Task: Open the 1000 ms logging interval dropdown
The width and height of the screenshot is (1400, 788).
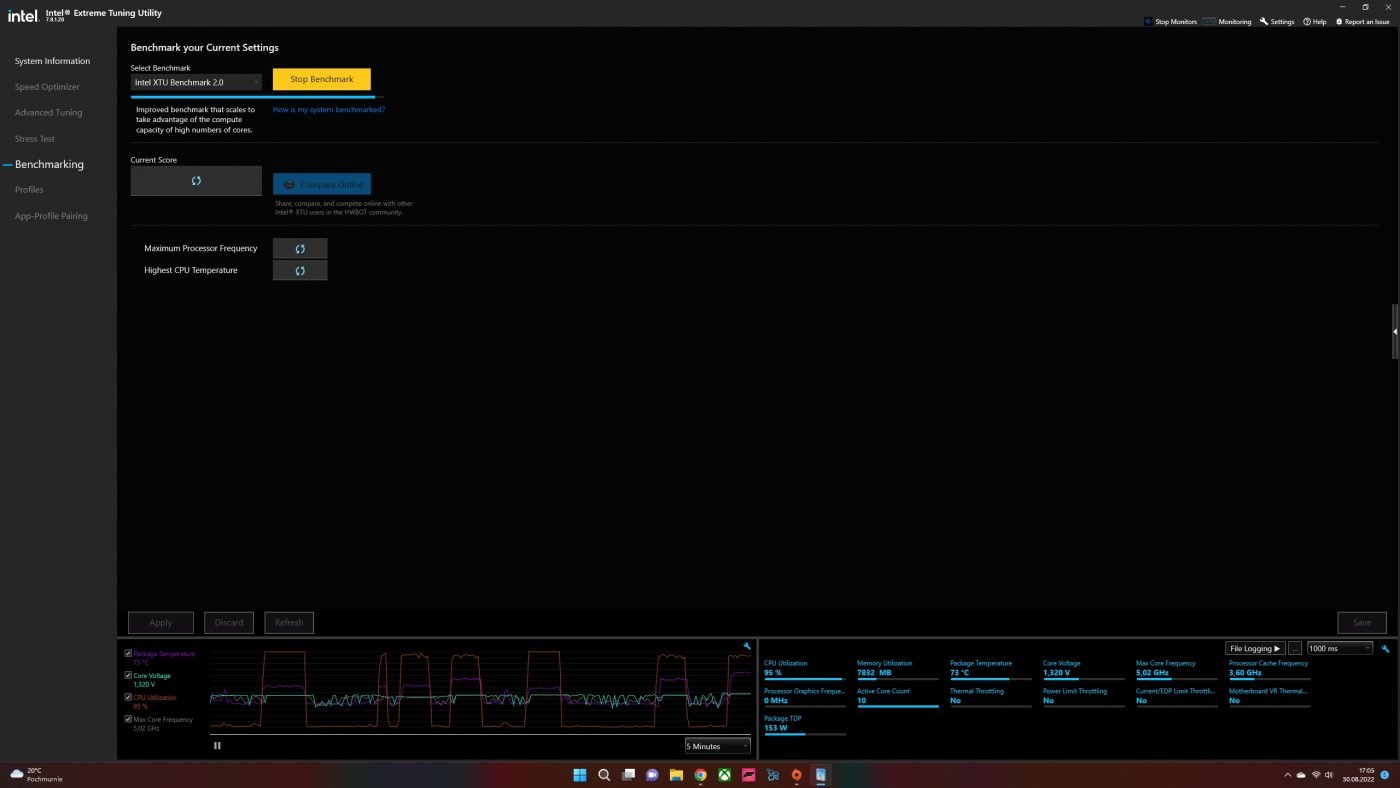Action: tap(1340, 648)
